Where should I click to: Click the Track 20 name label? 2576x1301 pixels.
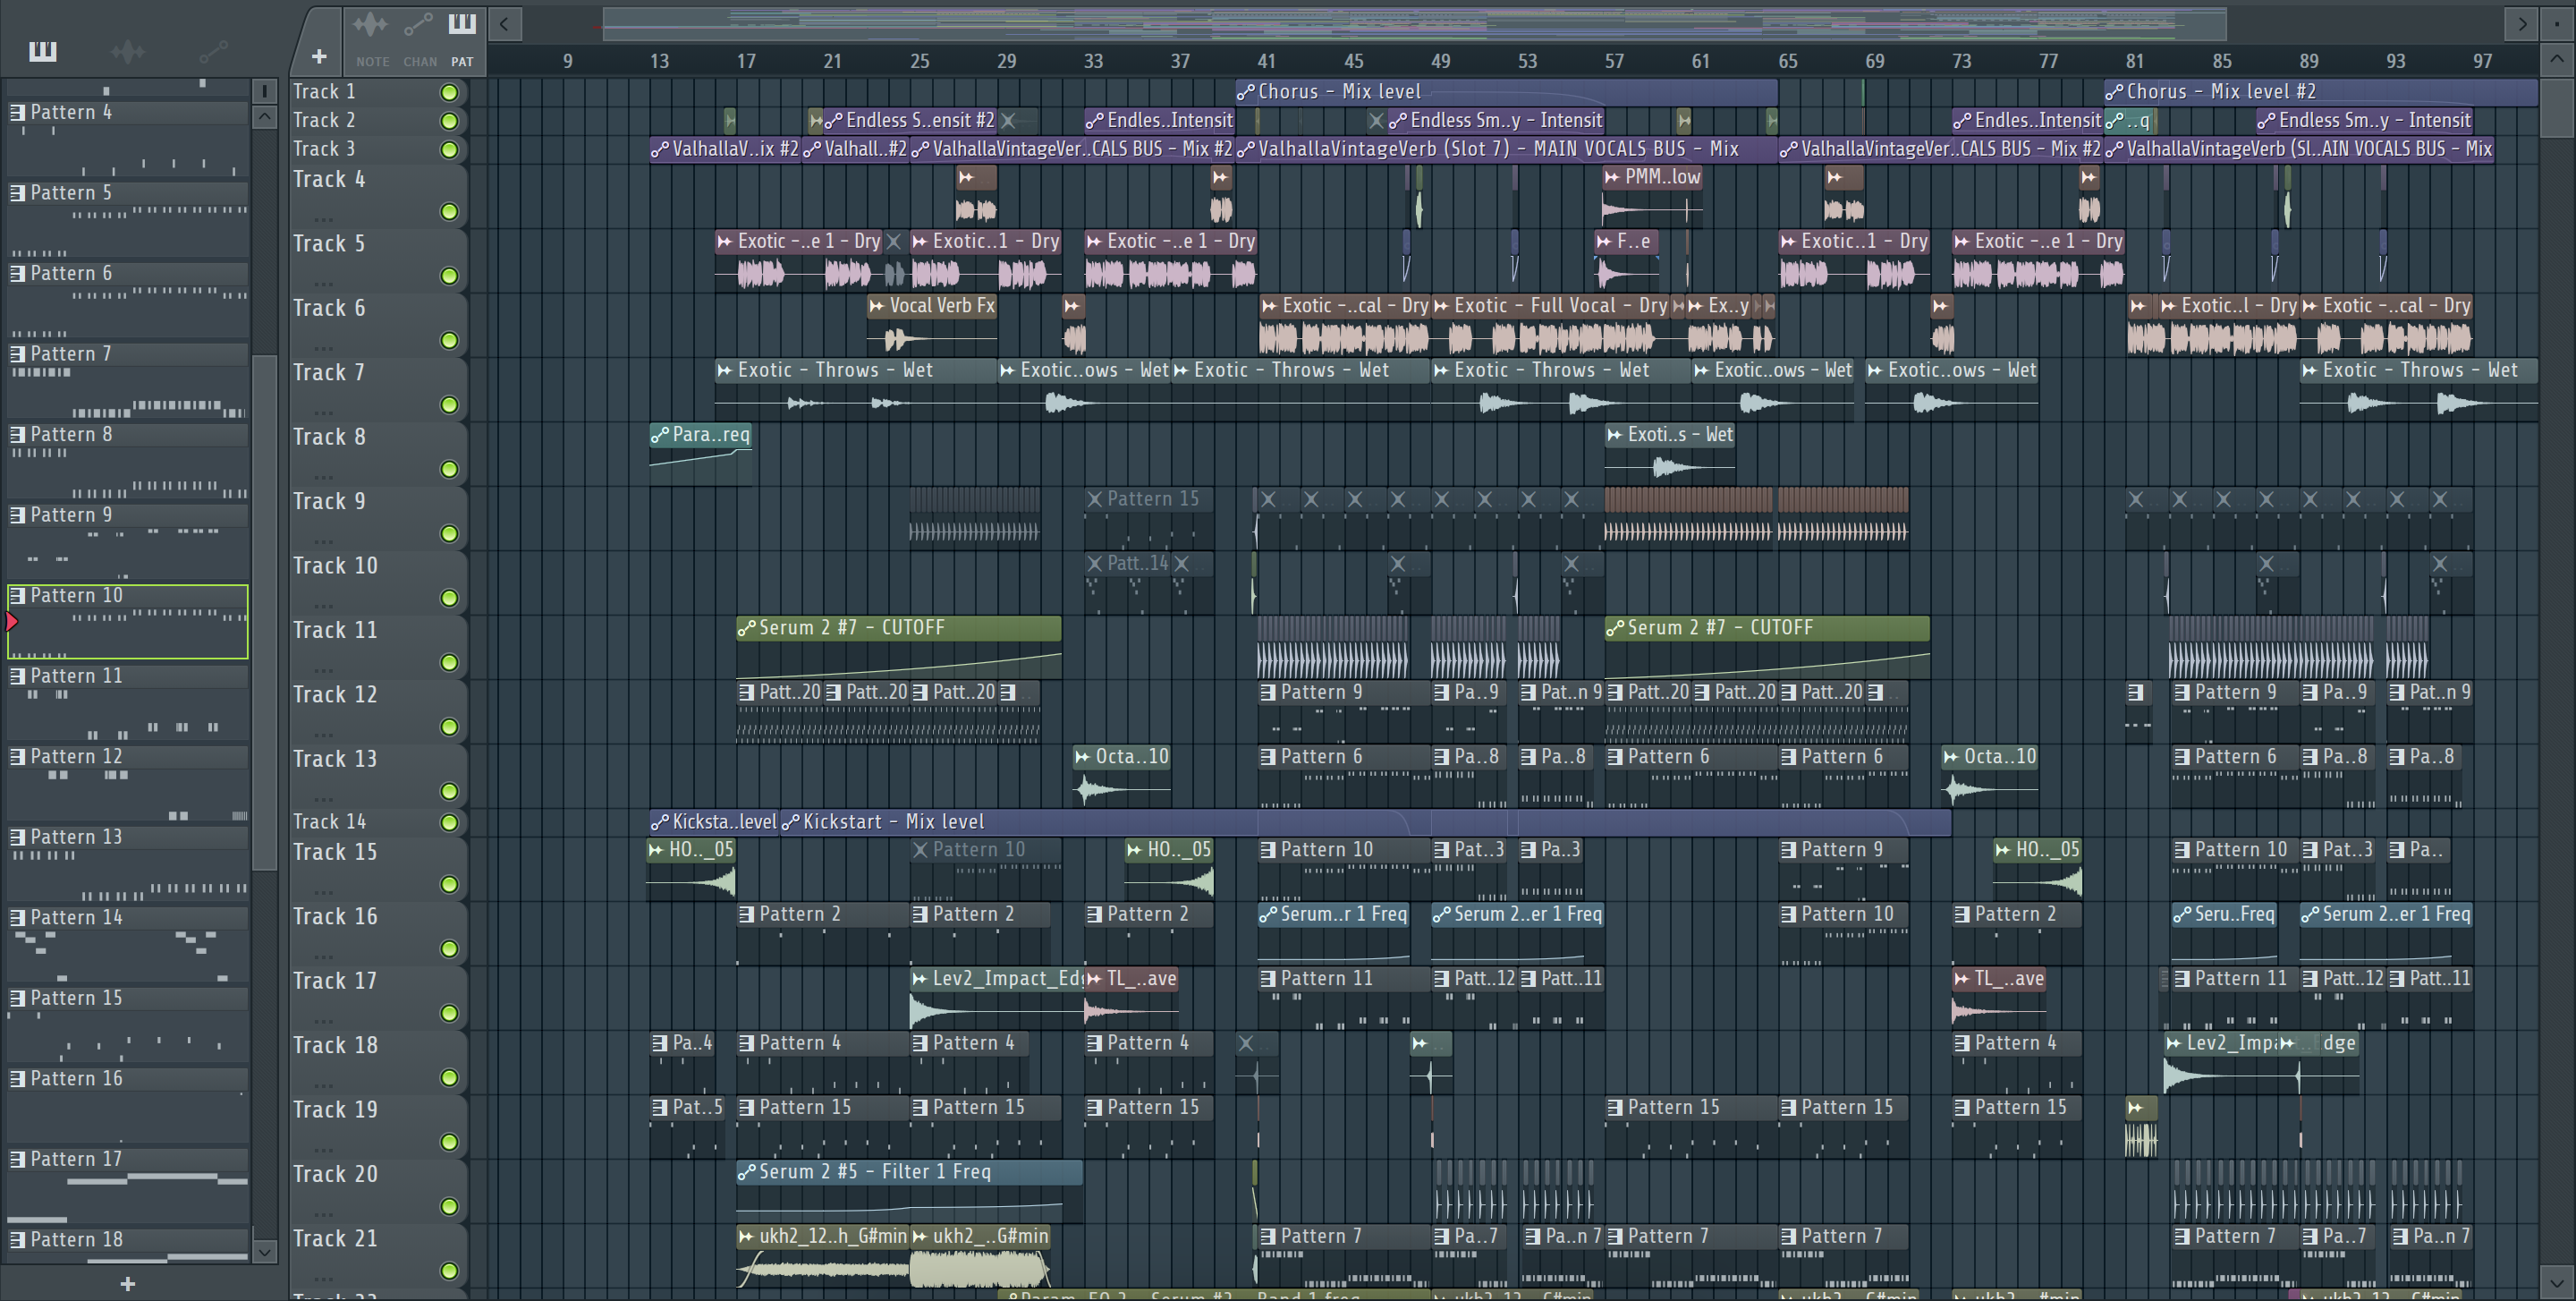(335, 1175)
